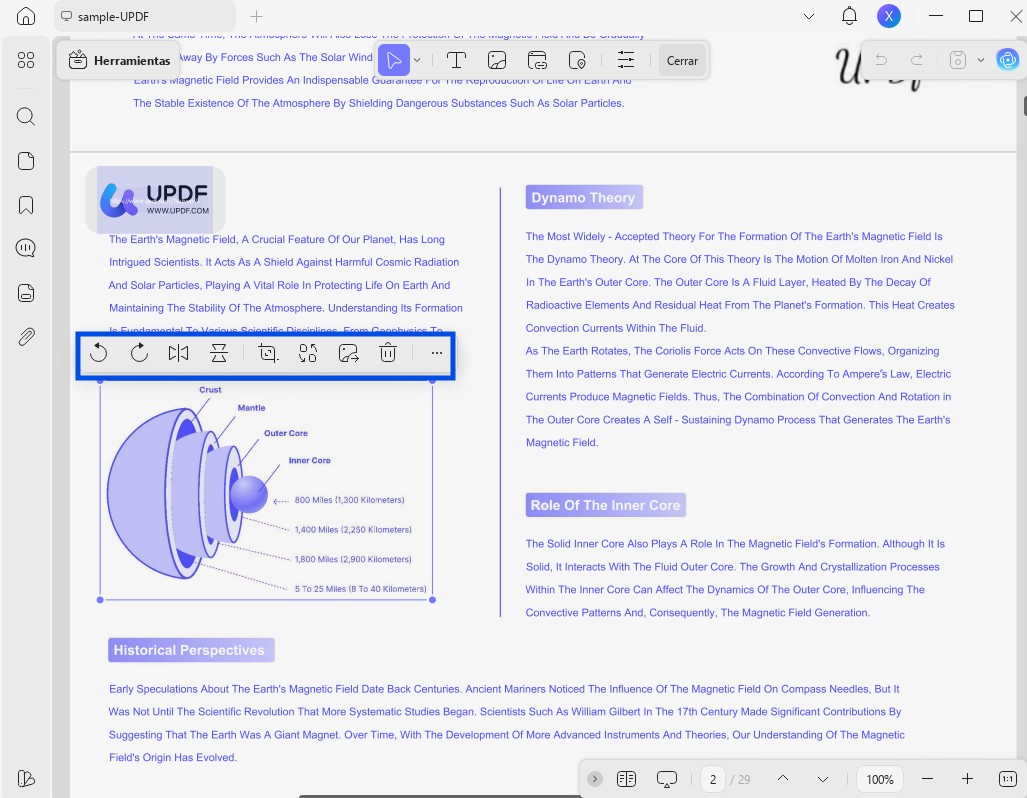
Task: Switch to the sample-UPDF tab
Action: [x=145, y=16]
